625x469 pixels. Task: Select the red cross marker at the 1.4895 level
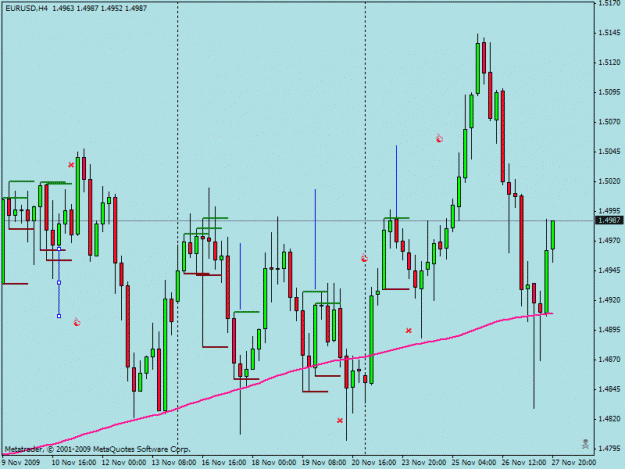pos(409,330)
